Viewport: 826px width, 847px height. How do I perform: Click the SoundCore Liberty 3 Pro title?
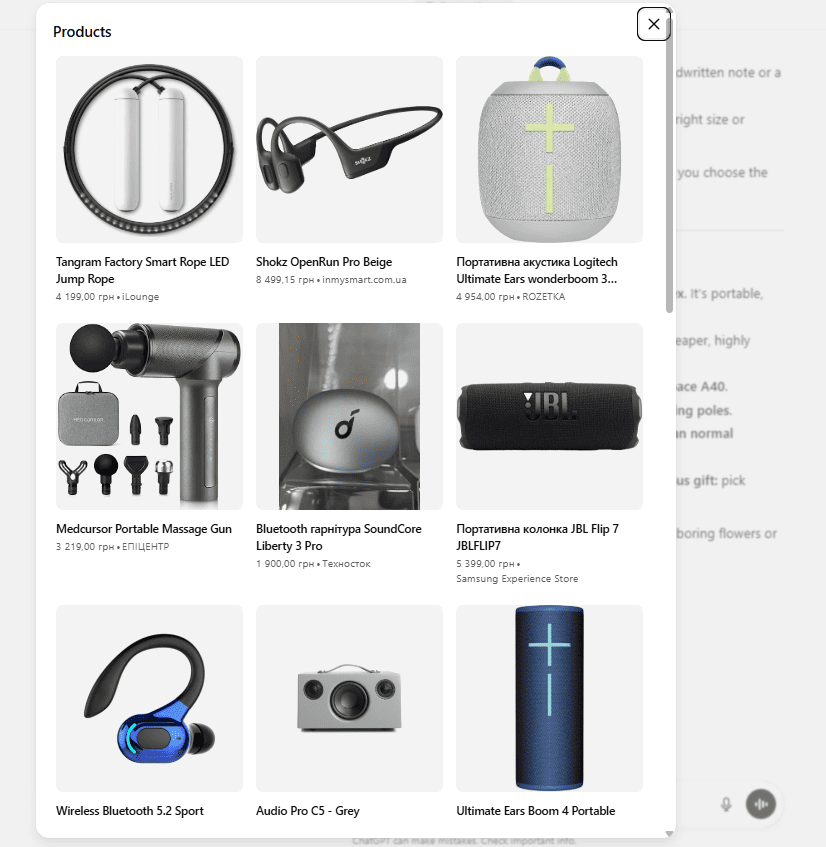point(339,537)
